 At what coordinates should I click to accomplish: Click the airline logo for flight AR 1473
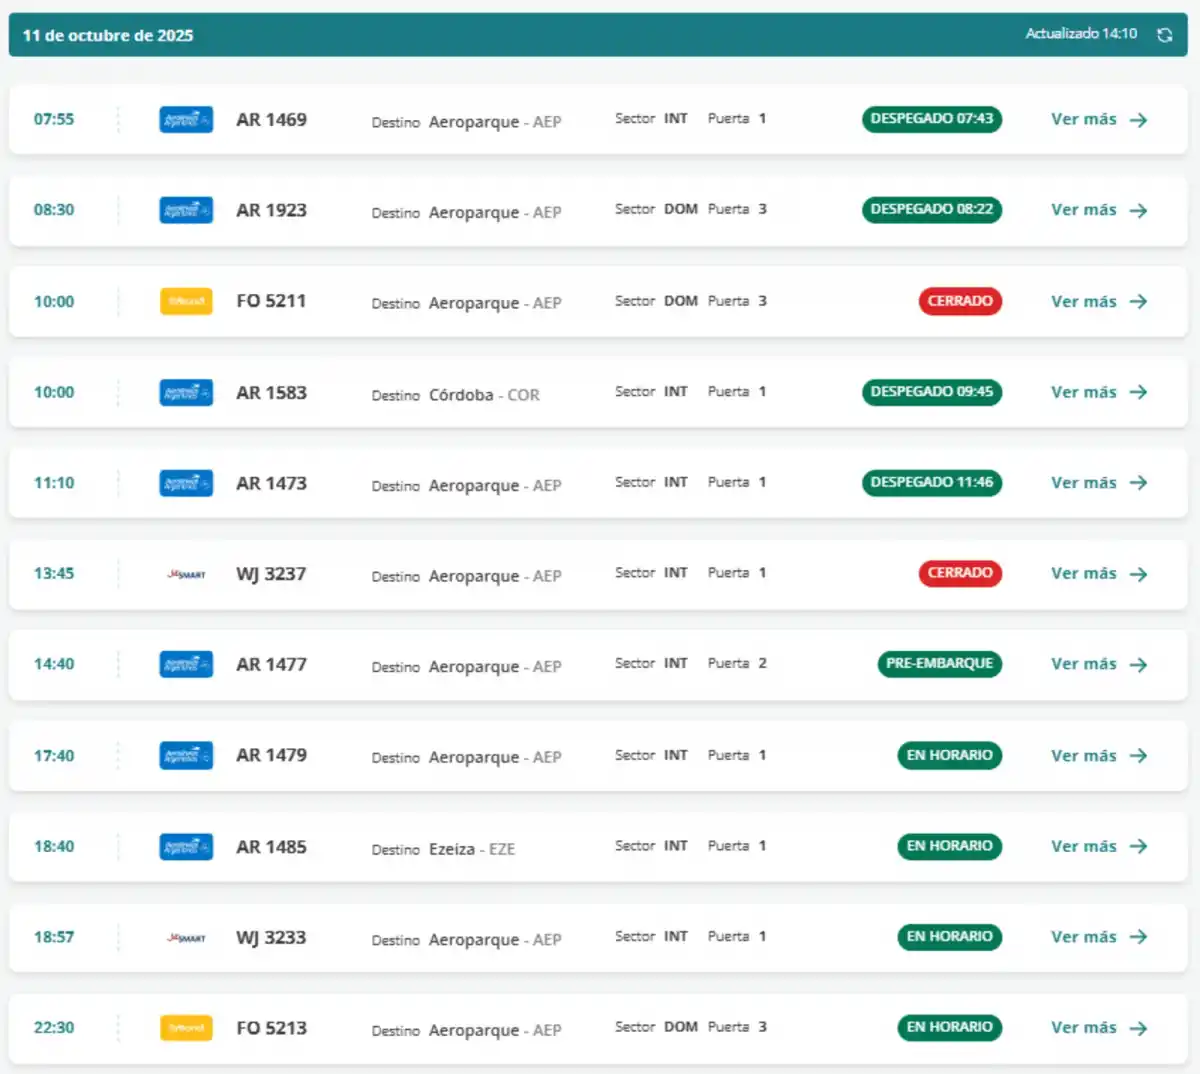(x=186, y=483)
